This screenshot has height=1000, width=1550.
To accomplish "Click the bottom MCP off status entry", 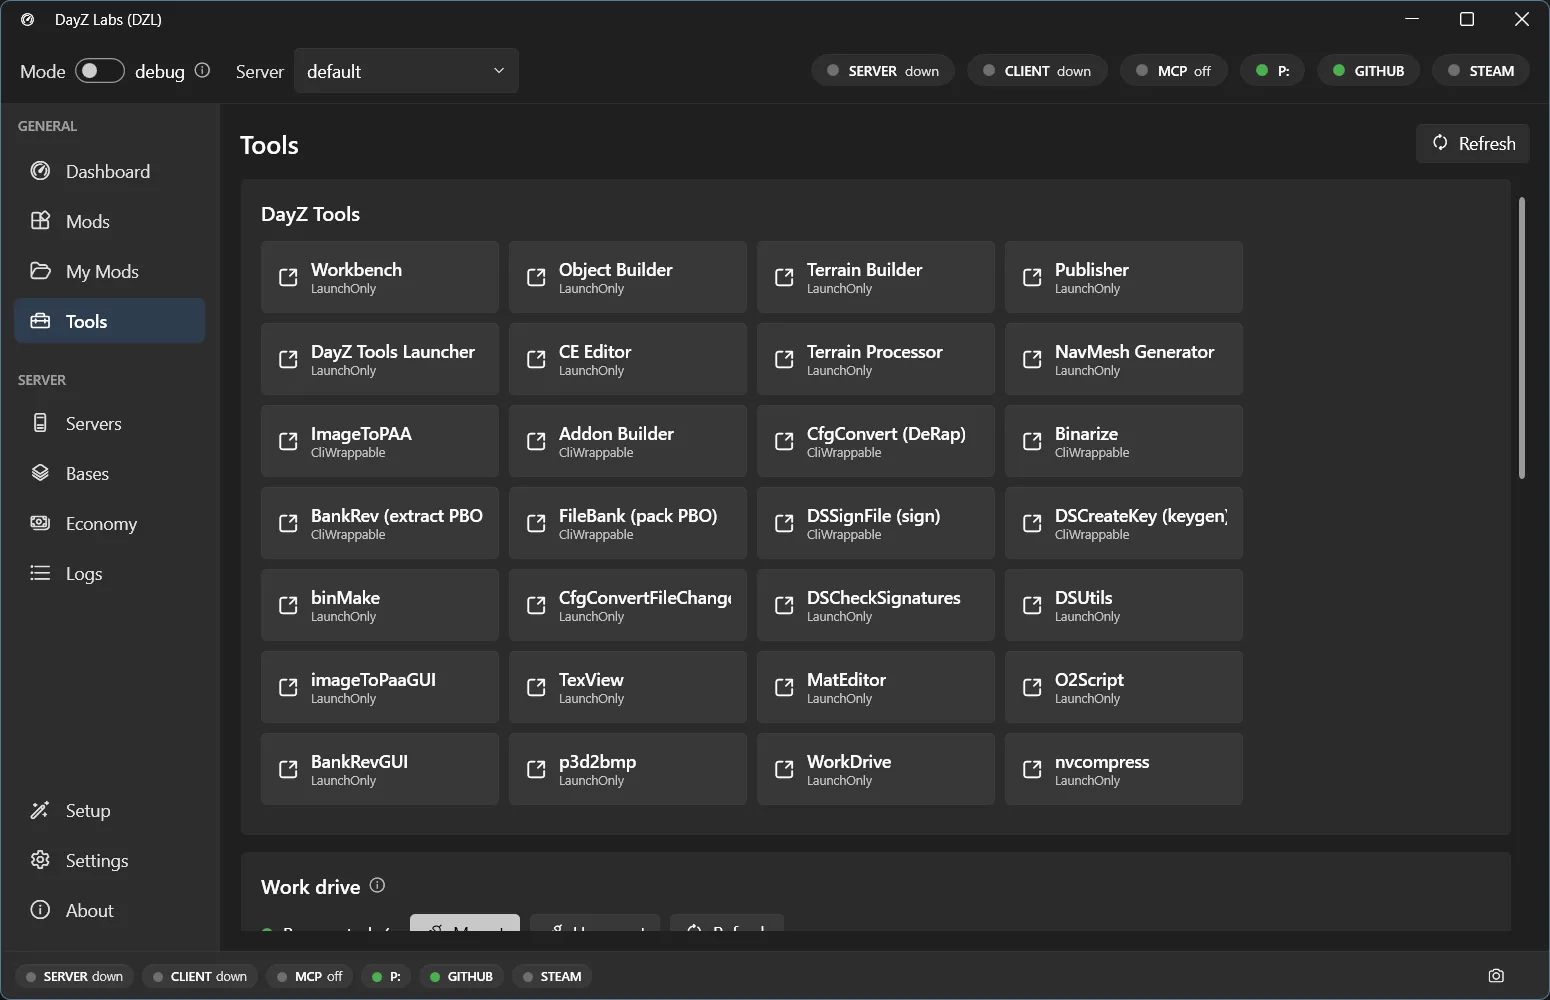I will click(310, 976).
